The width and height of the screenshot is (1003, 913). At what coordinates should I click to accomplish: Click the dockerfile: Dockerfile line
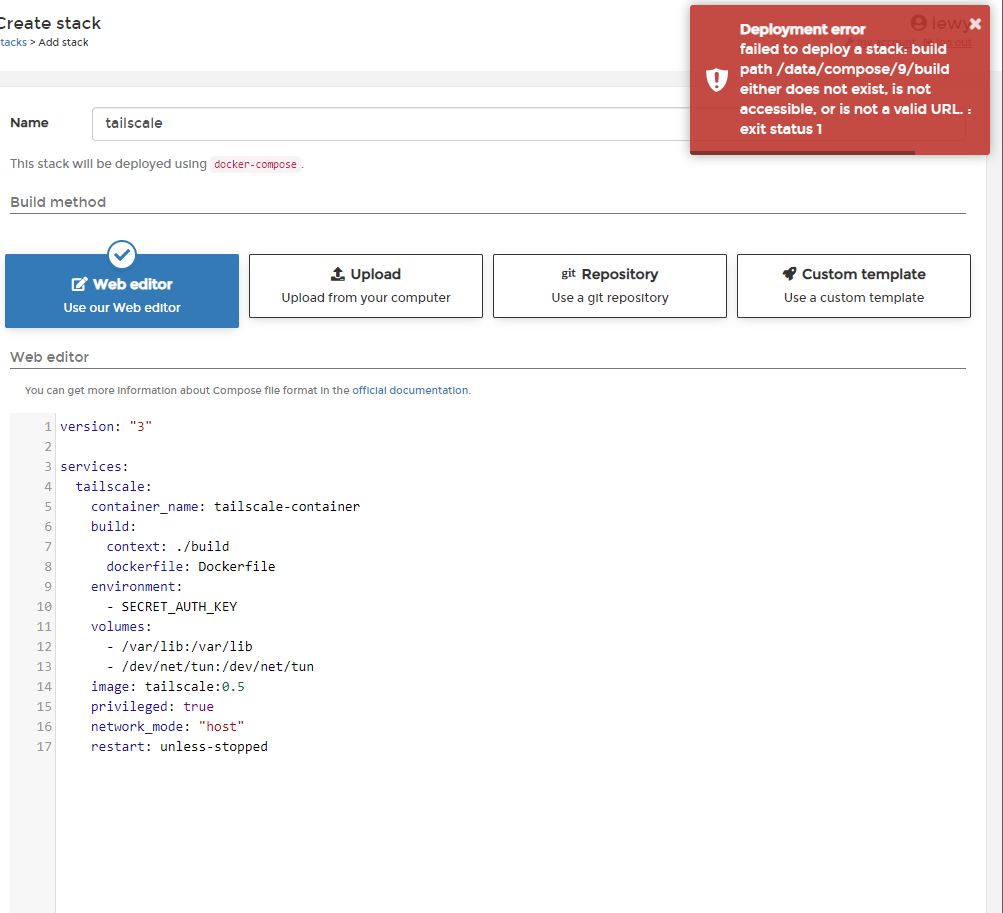point(191,566)
